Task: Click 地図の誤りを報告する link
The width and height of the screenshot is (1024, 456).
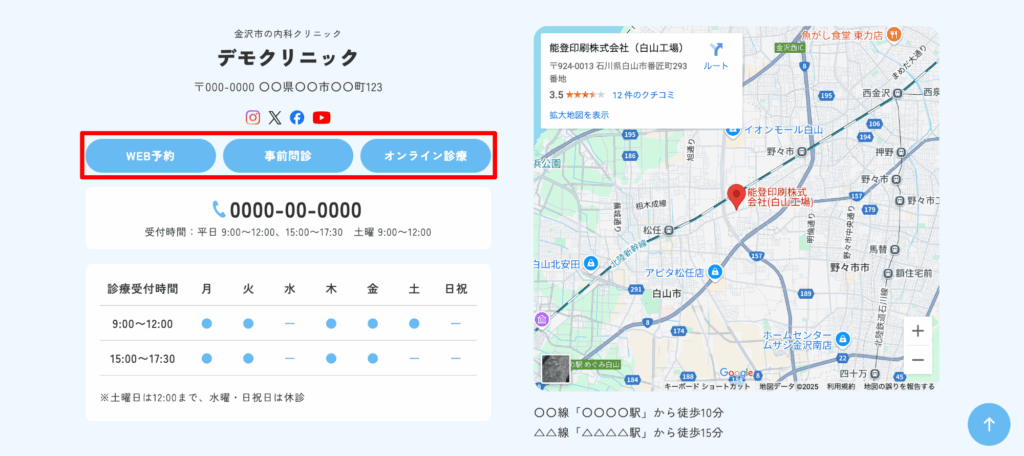Action: click(x=899, y=386)
